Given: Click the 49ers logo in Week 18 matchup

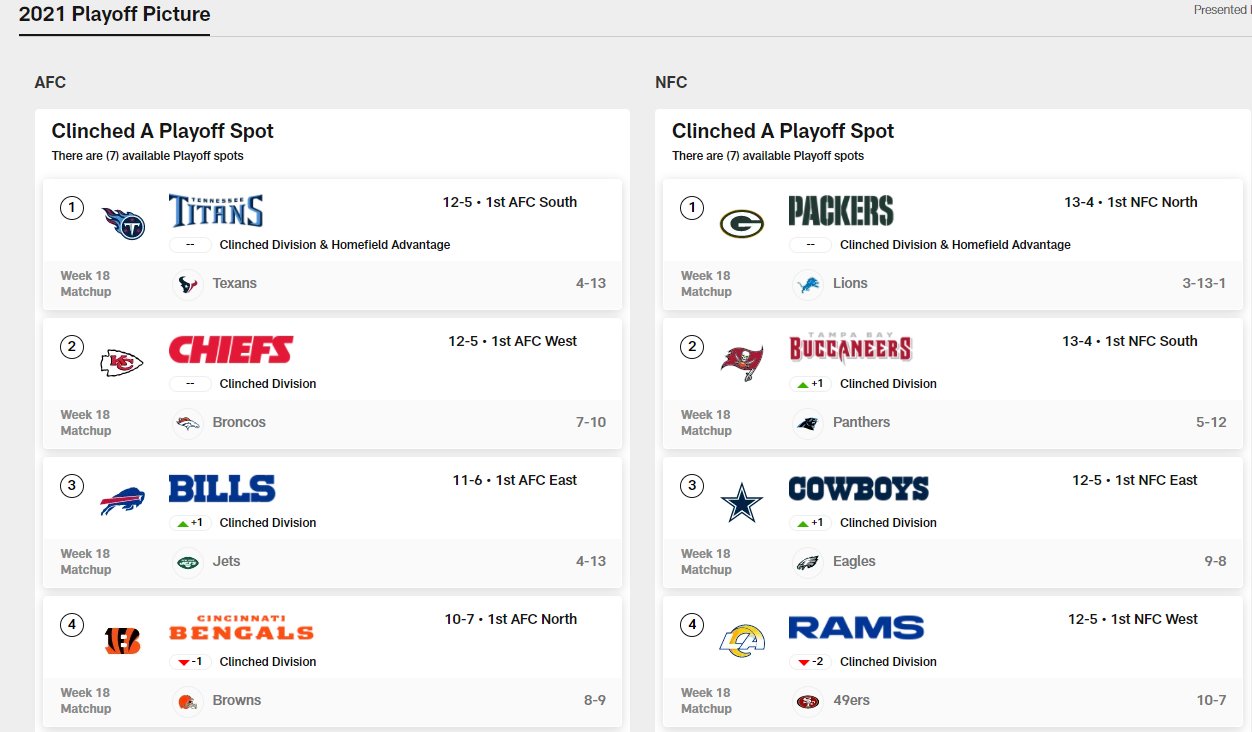Looking at the screenshot, I should click(x=807, y=701).
